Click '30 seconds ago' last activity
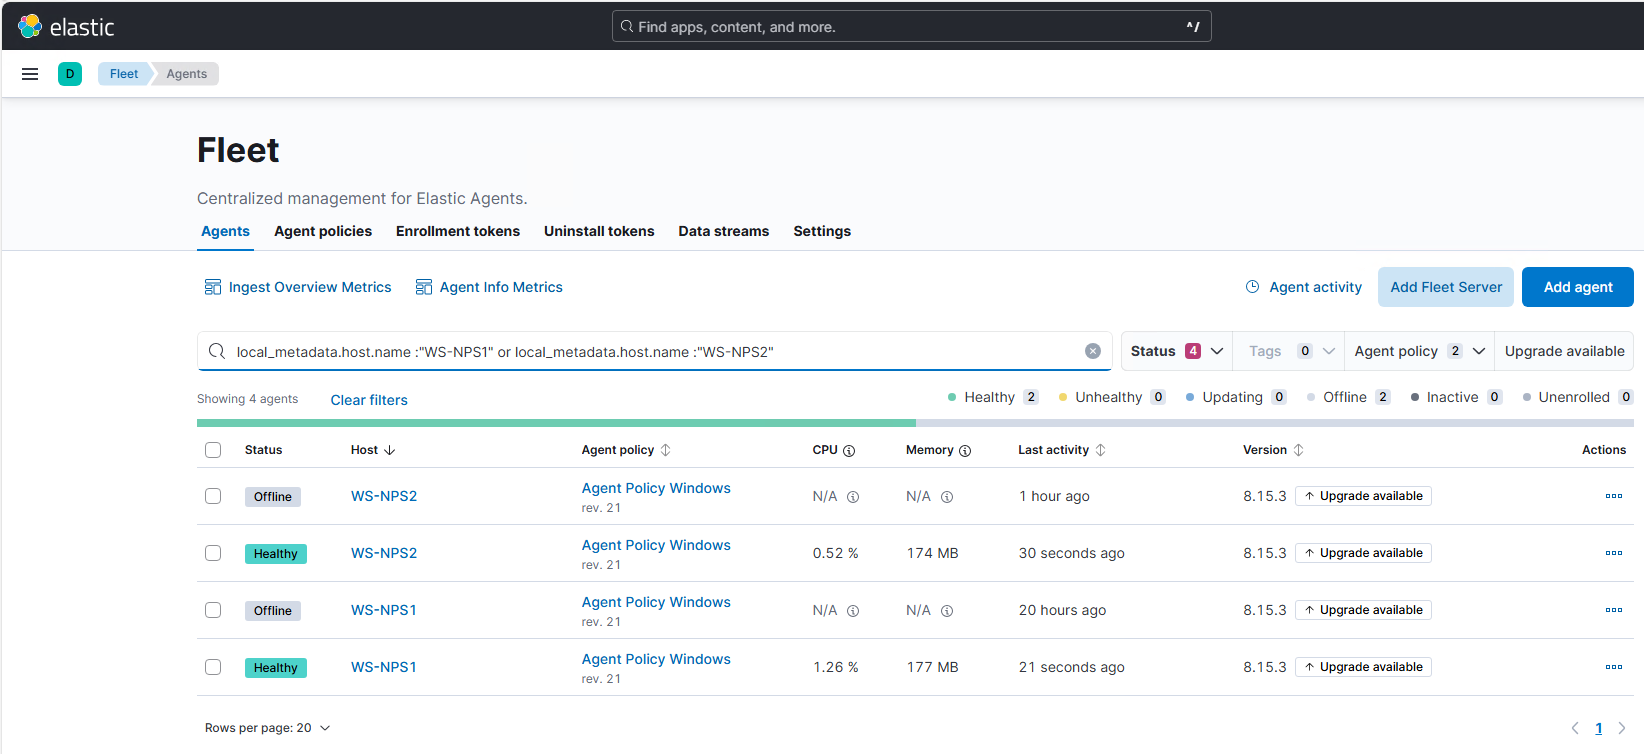1644x754 pixels. (1071, 553)
